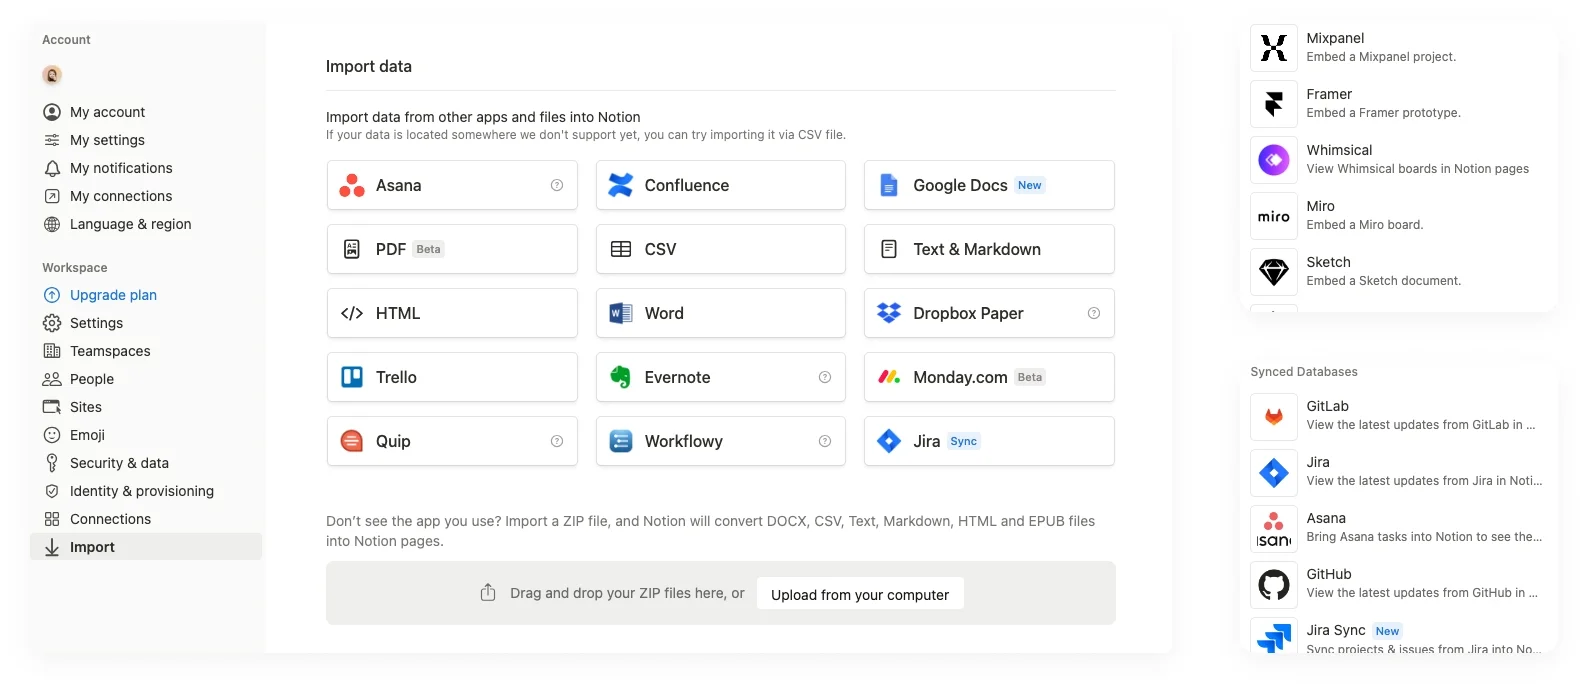Click the Google Docs file icon
1588x691 pixels.
pyautogui.click(x=889, y=185)
